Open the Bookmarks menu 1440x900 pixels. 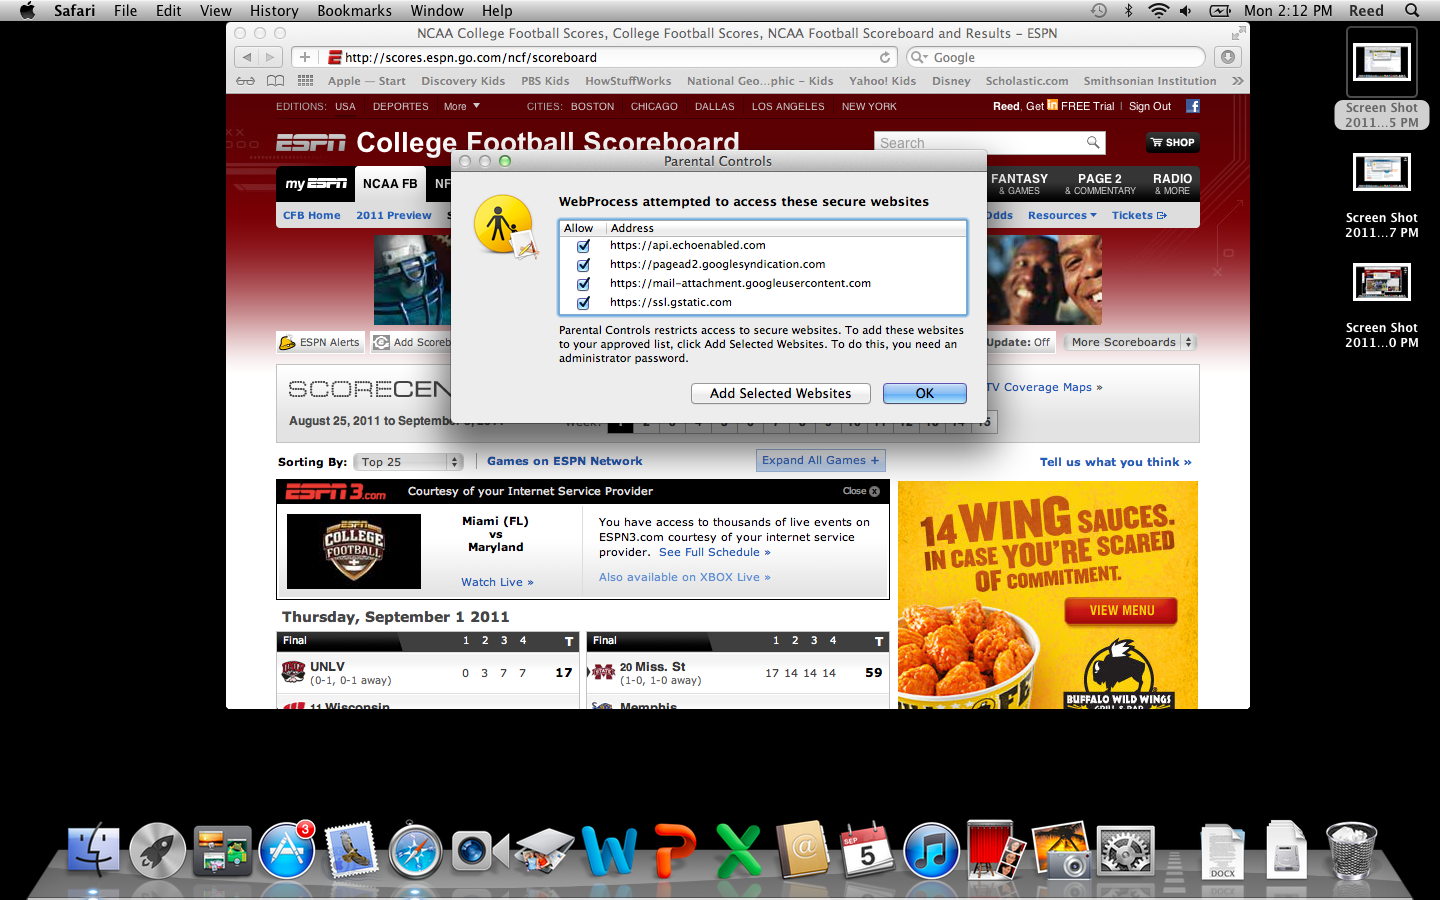click(x=354, y=10)
